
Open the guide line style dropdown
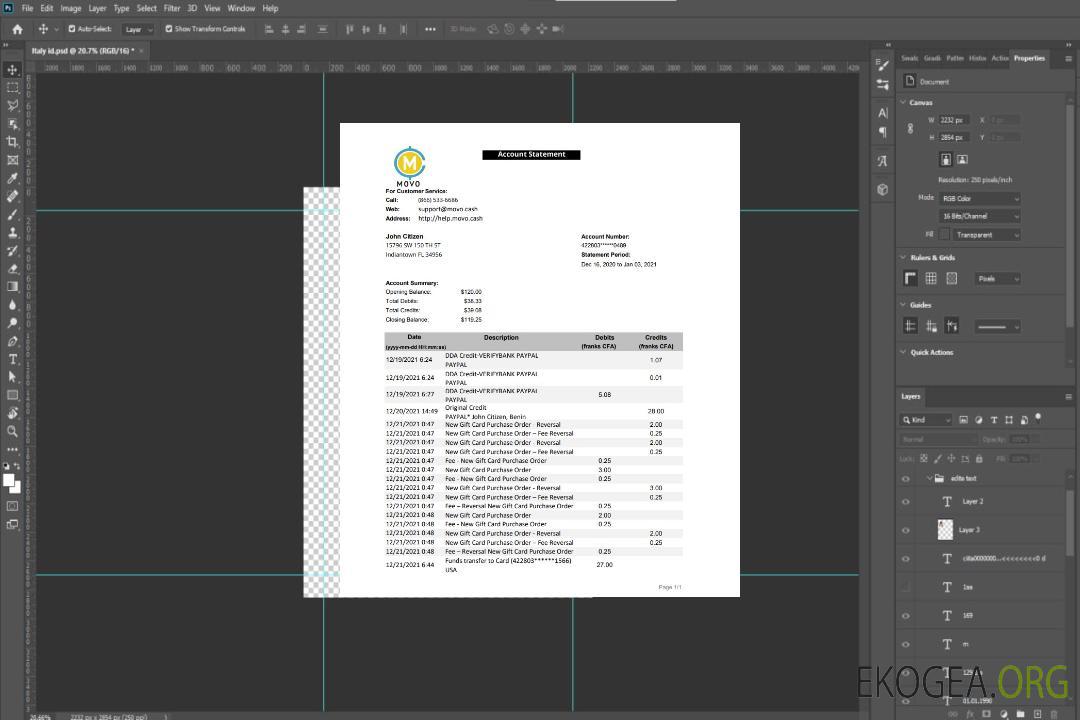pos(998,327)
